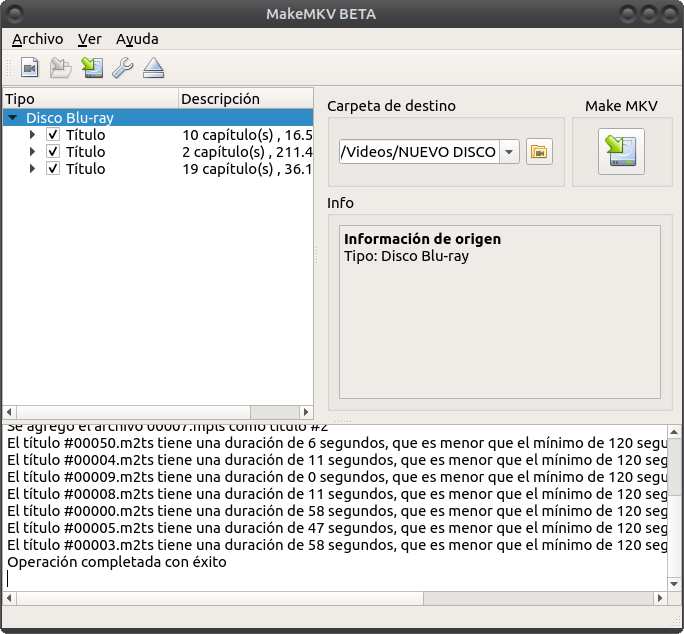Uncheck the 2 capítulo(s) Título checkbox
The image size is (684, 634).
53,151
